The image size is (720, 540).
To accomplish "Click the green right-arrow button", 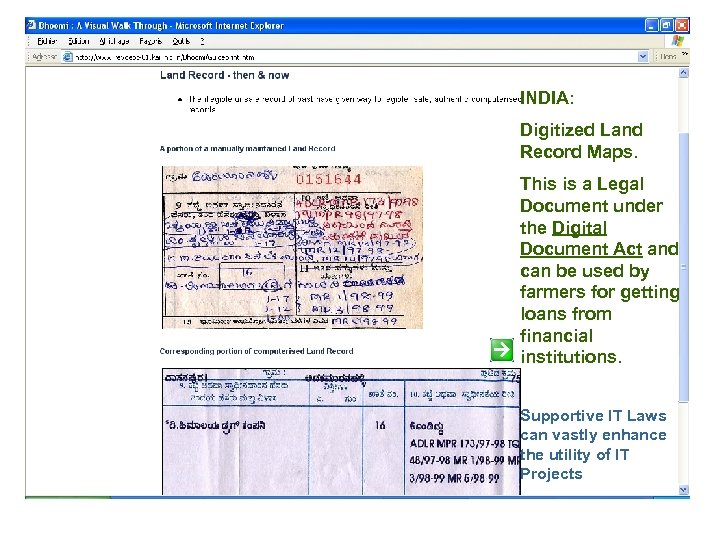I will [502, 350].
